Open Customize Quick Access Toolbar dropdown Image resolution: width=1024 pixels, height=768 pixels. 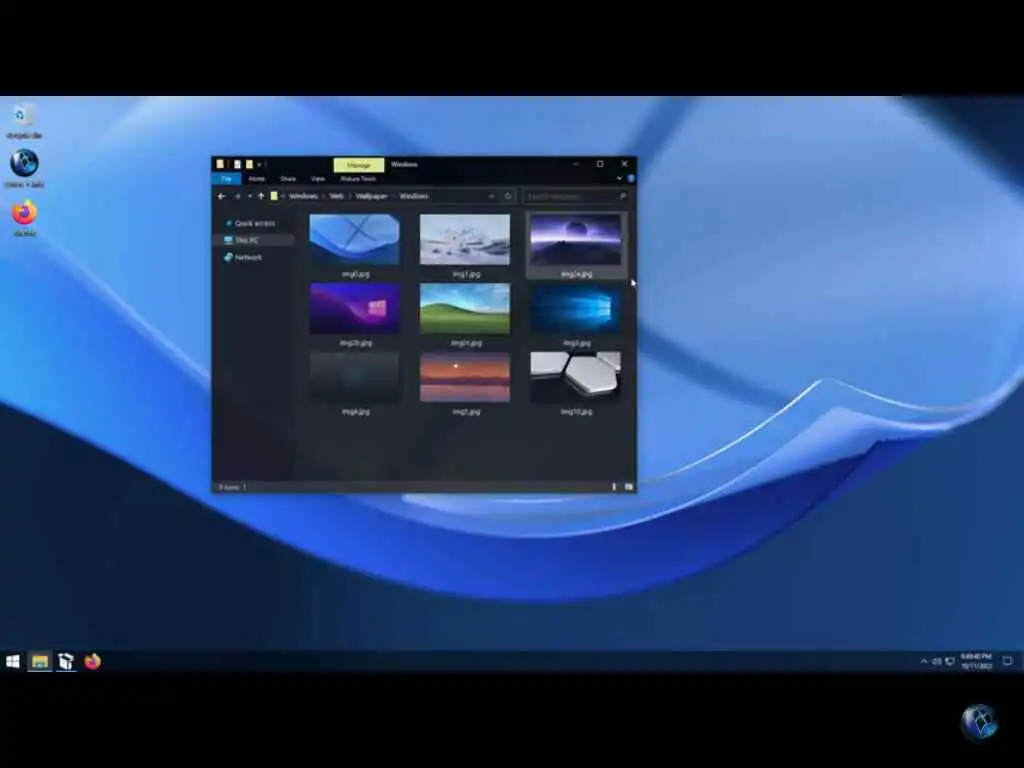[259, 165]
